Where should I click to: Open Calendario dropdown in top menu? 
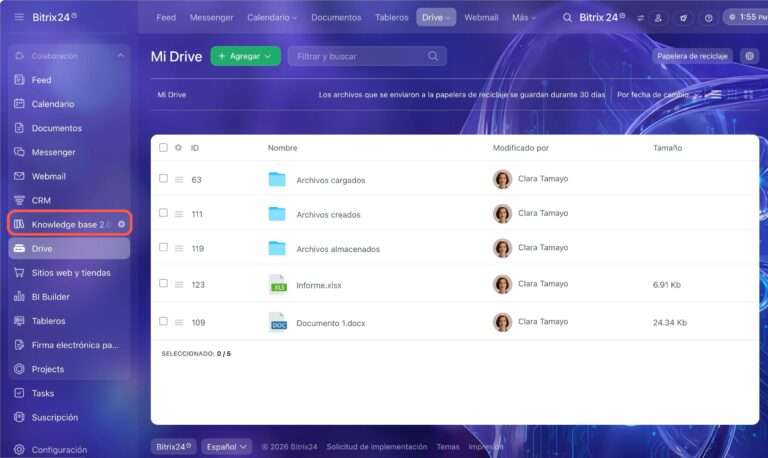tap(272, 18)
